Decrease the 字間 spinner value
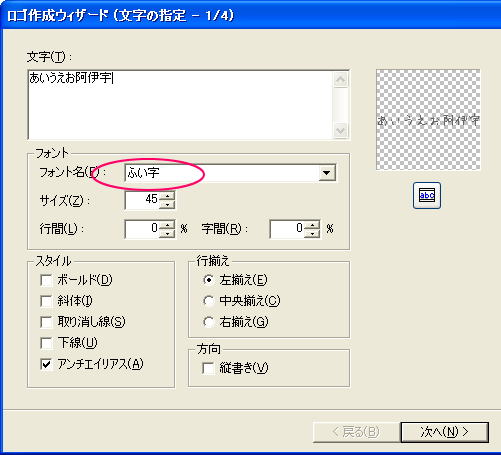This screenshot has width=501, height=455. (x=312, y=233)
